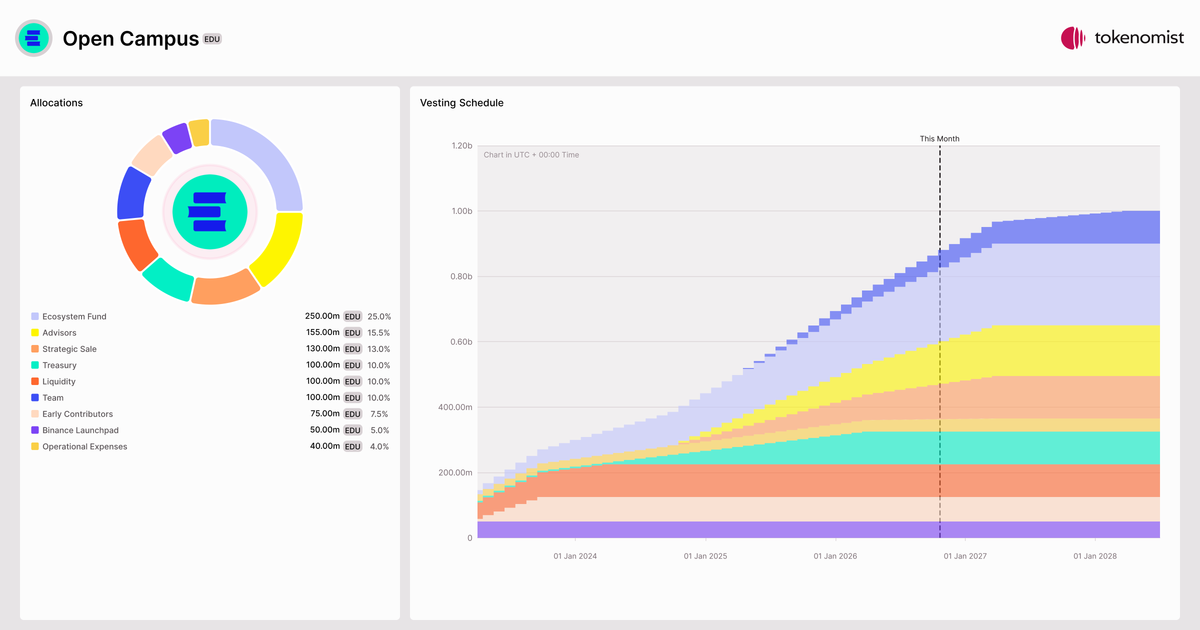Click the teal Treasury donut segment
This screenshot has width=1200, height=630.
tap(166, 281)
